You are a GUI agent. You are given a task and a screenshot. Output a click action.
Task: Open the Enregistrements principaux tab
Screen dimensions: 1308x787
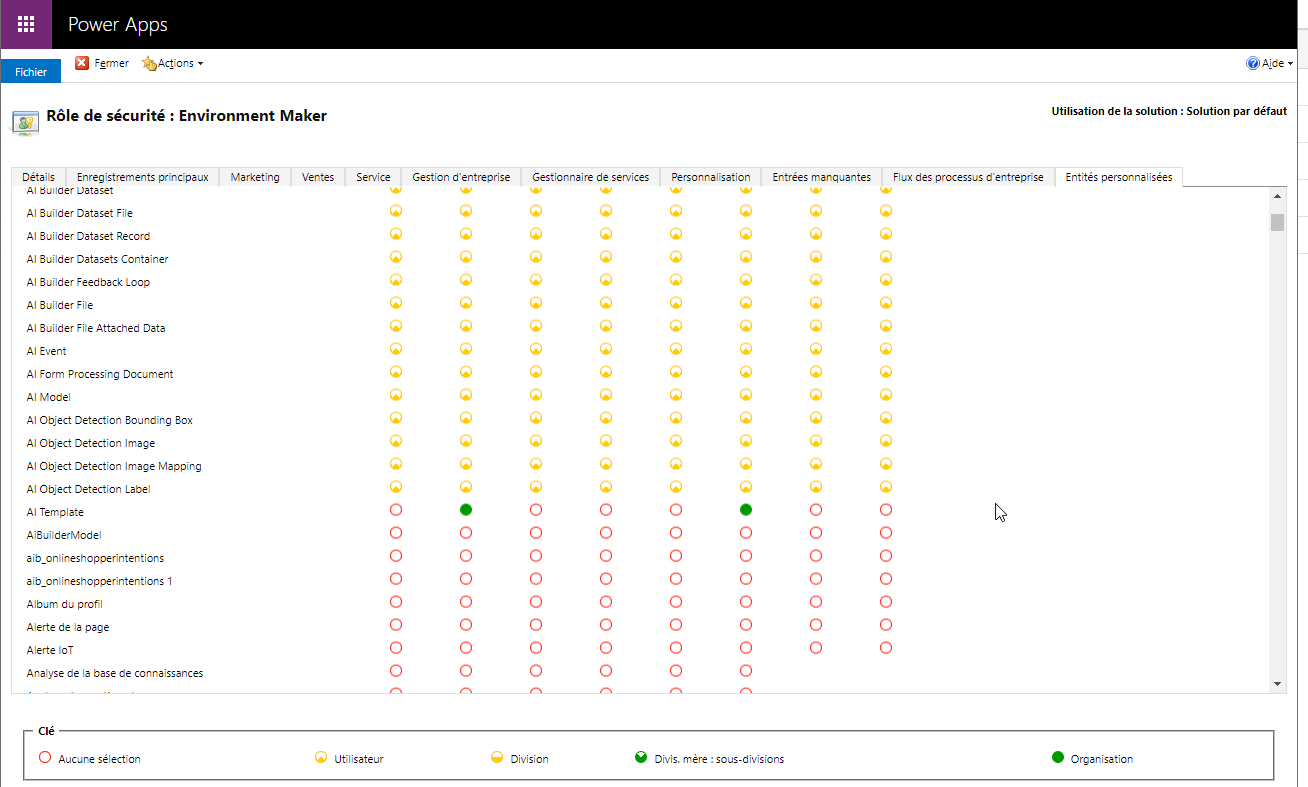pyautogui.click(x=142, y=177)
